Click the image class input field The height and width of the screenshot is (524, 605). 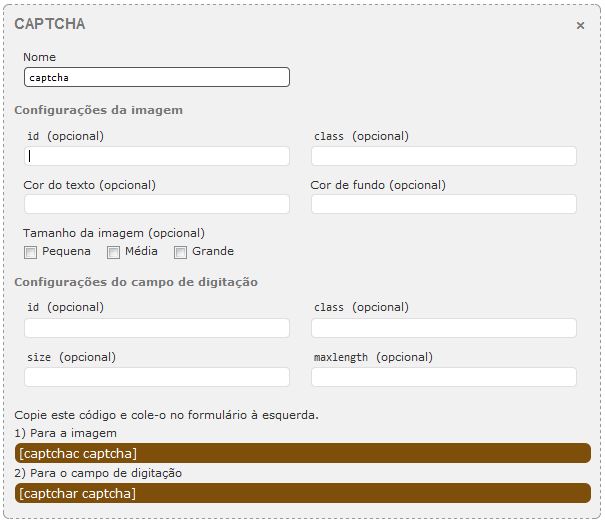tap(444, 156)
